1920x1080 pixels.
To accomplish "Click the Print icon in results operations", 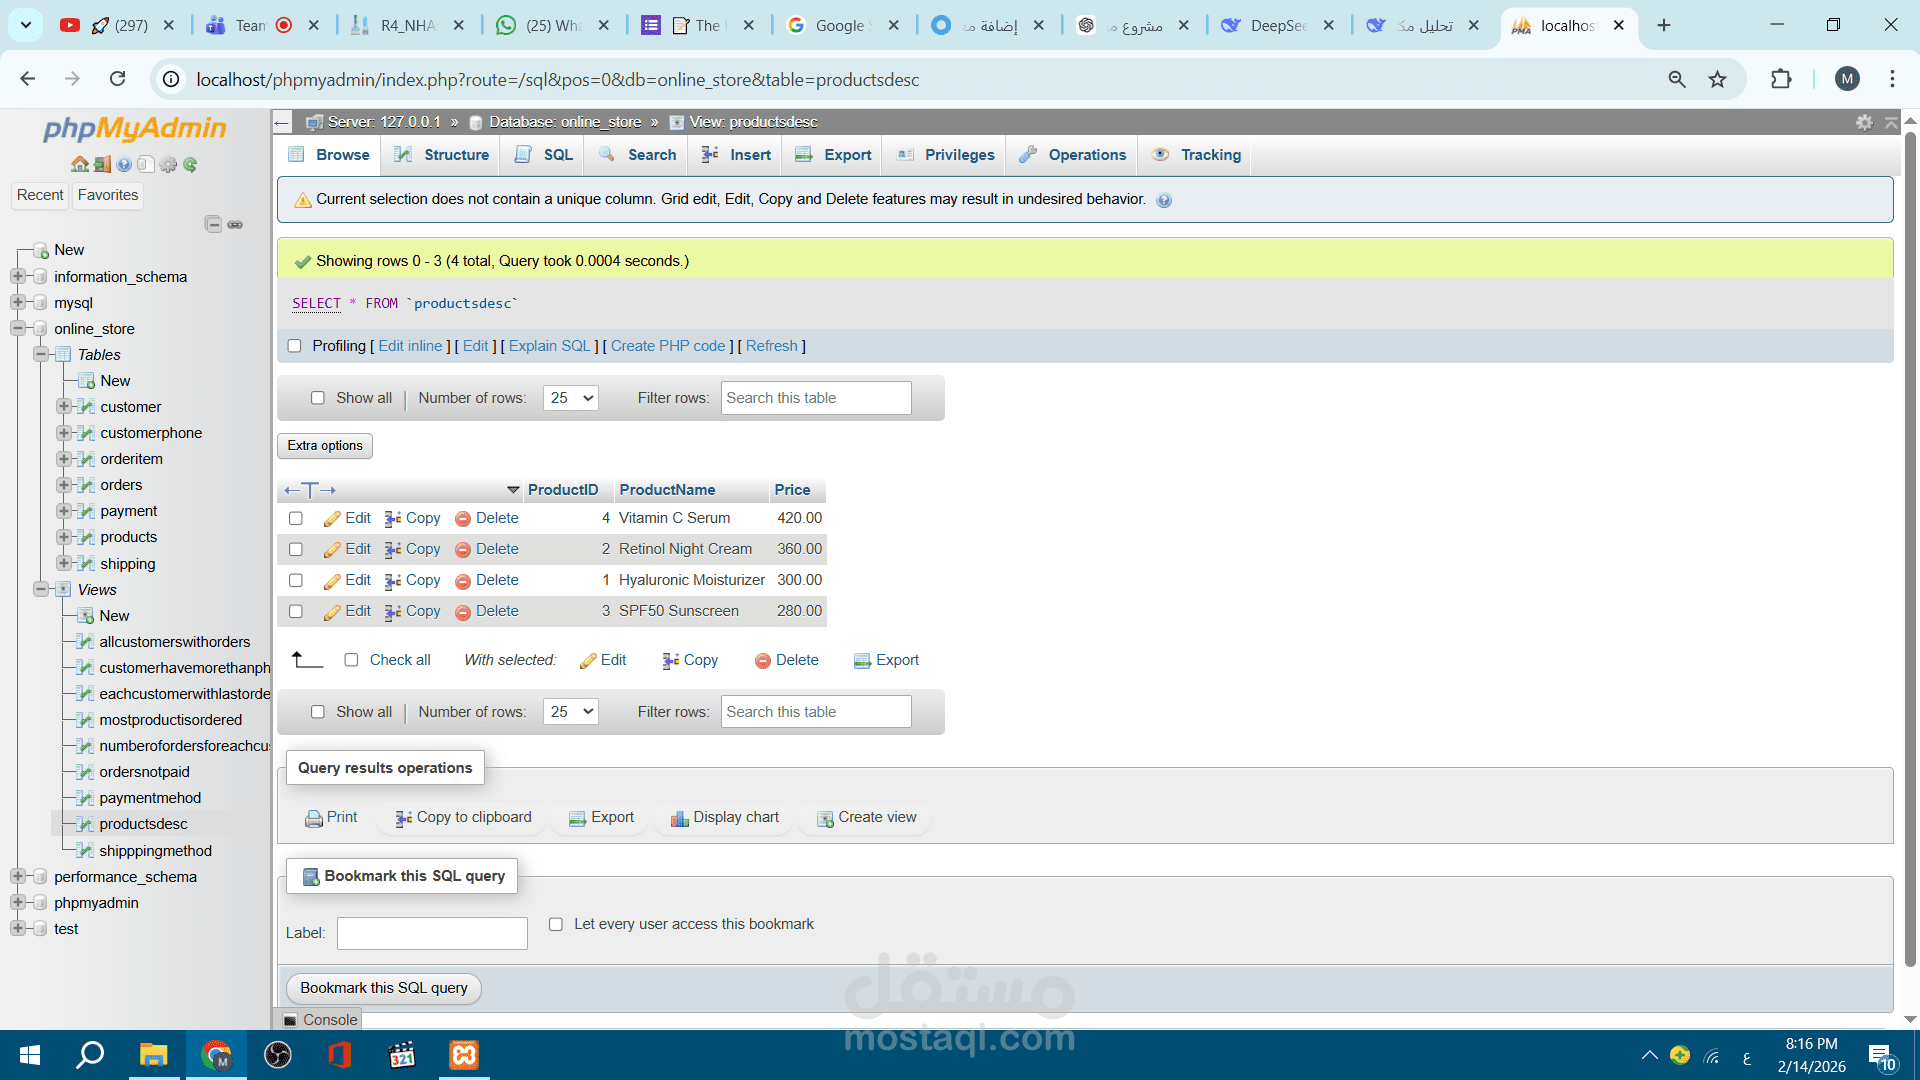I will click(x=314, y=818).
